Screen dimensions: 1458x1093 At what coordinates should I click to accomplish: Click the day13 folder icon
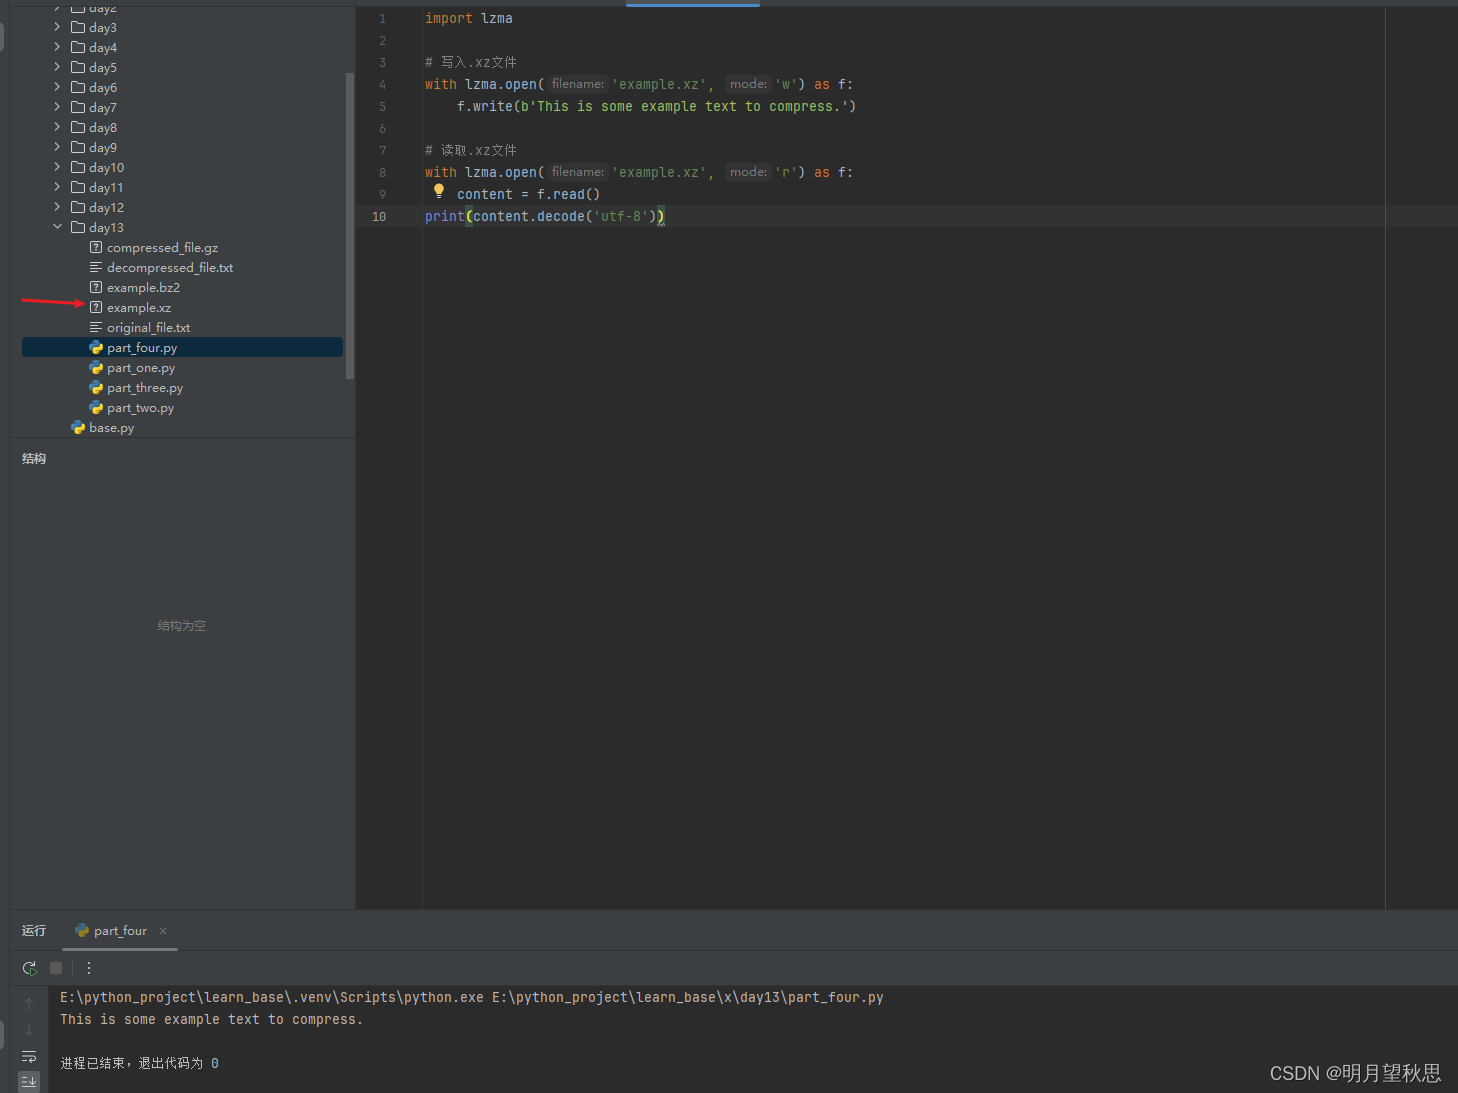(x=78, y=227)
